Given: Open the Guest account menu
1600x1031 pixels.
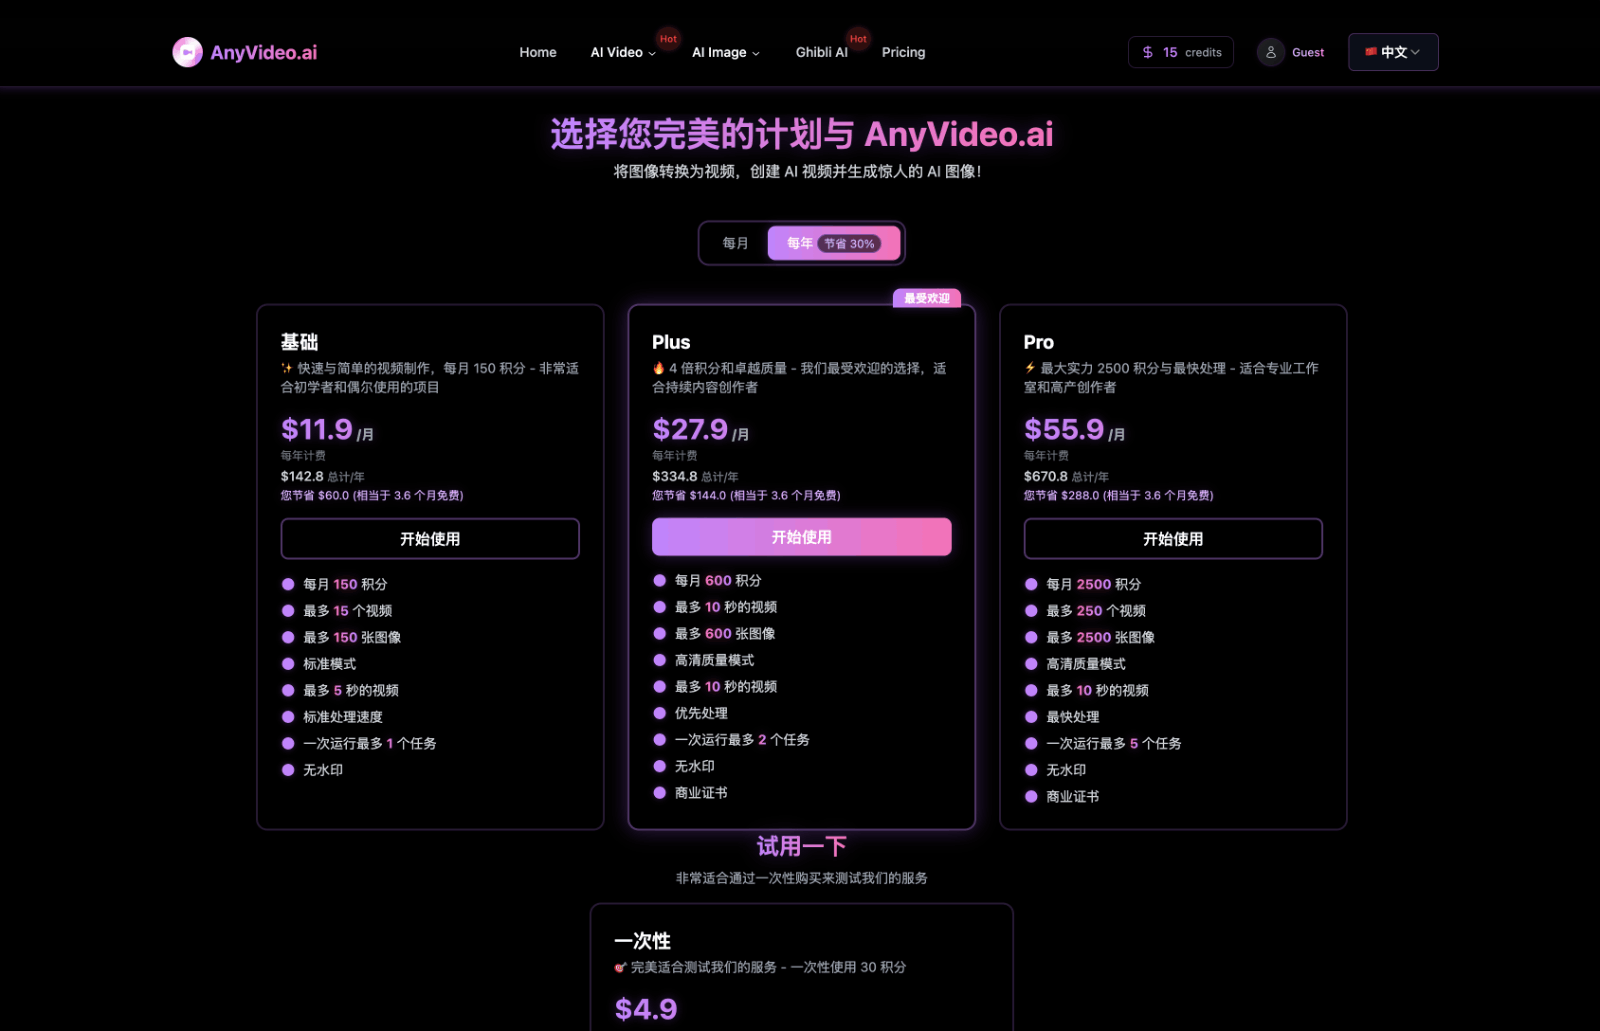Looking at the screenshot, I should [x=1291, y=52].
